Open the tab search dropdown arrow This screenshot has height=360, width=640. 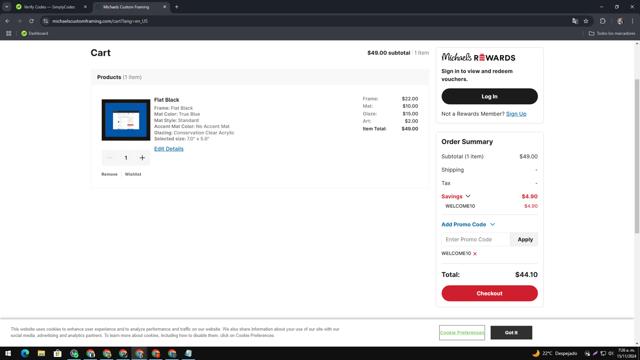[x=7, y=7]
